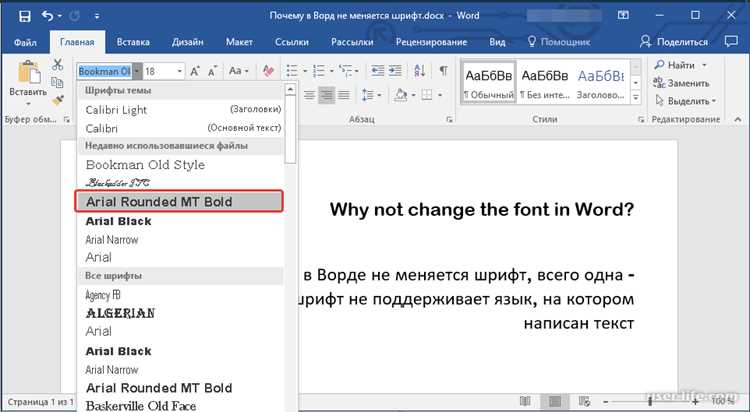Image resolution: width=750 pixels, height=412 pixels.
Task: Click the Cut scissors icon
Action: (x=58, y=65)
